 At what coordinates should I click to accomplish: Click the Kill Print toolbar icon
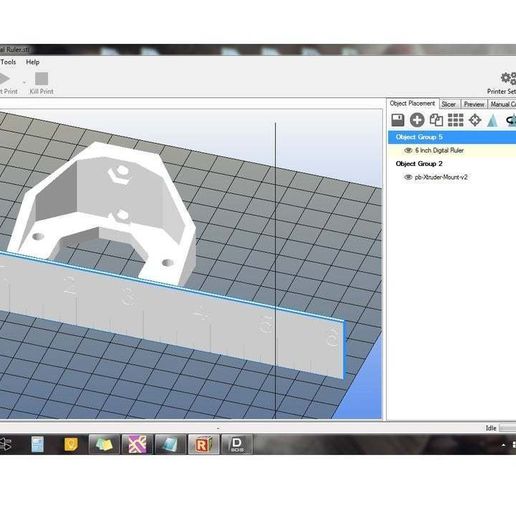pos(42,79)
